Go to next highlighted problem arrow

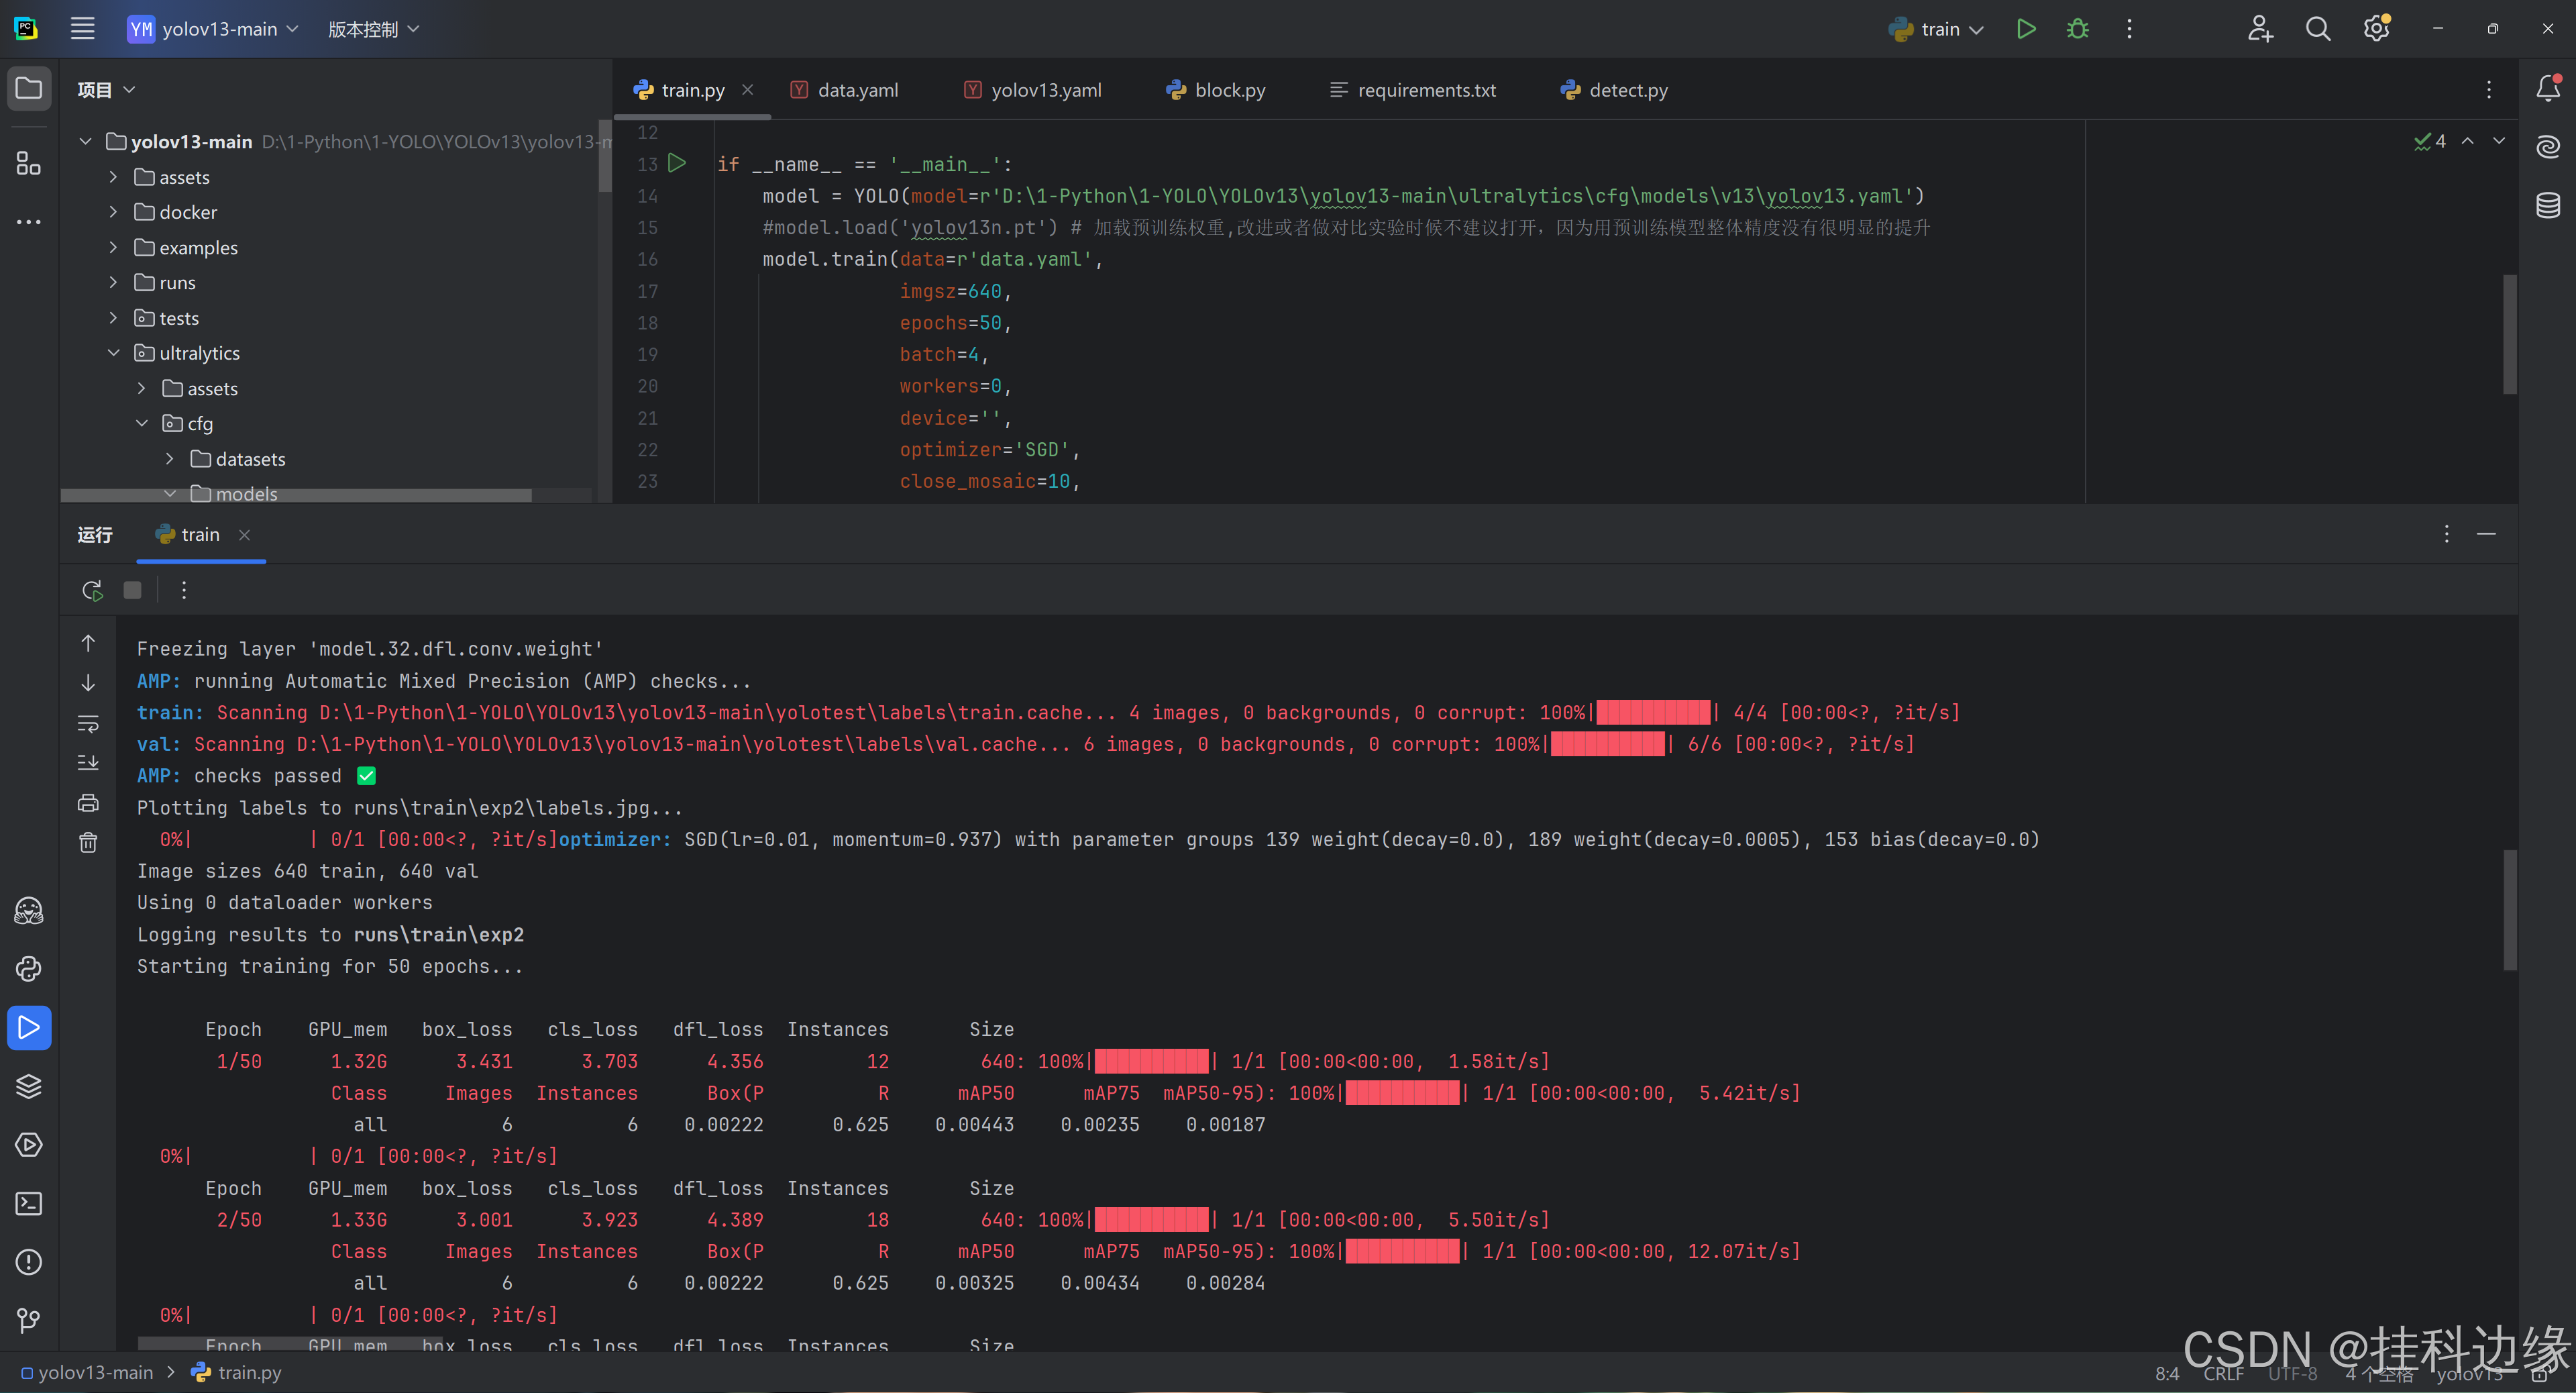coord(2499,141)
